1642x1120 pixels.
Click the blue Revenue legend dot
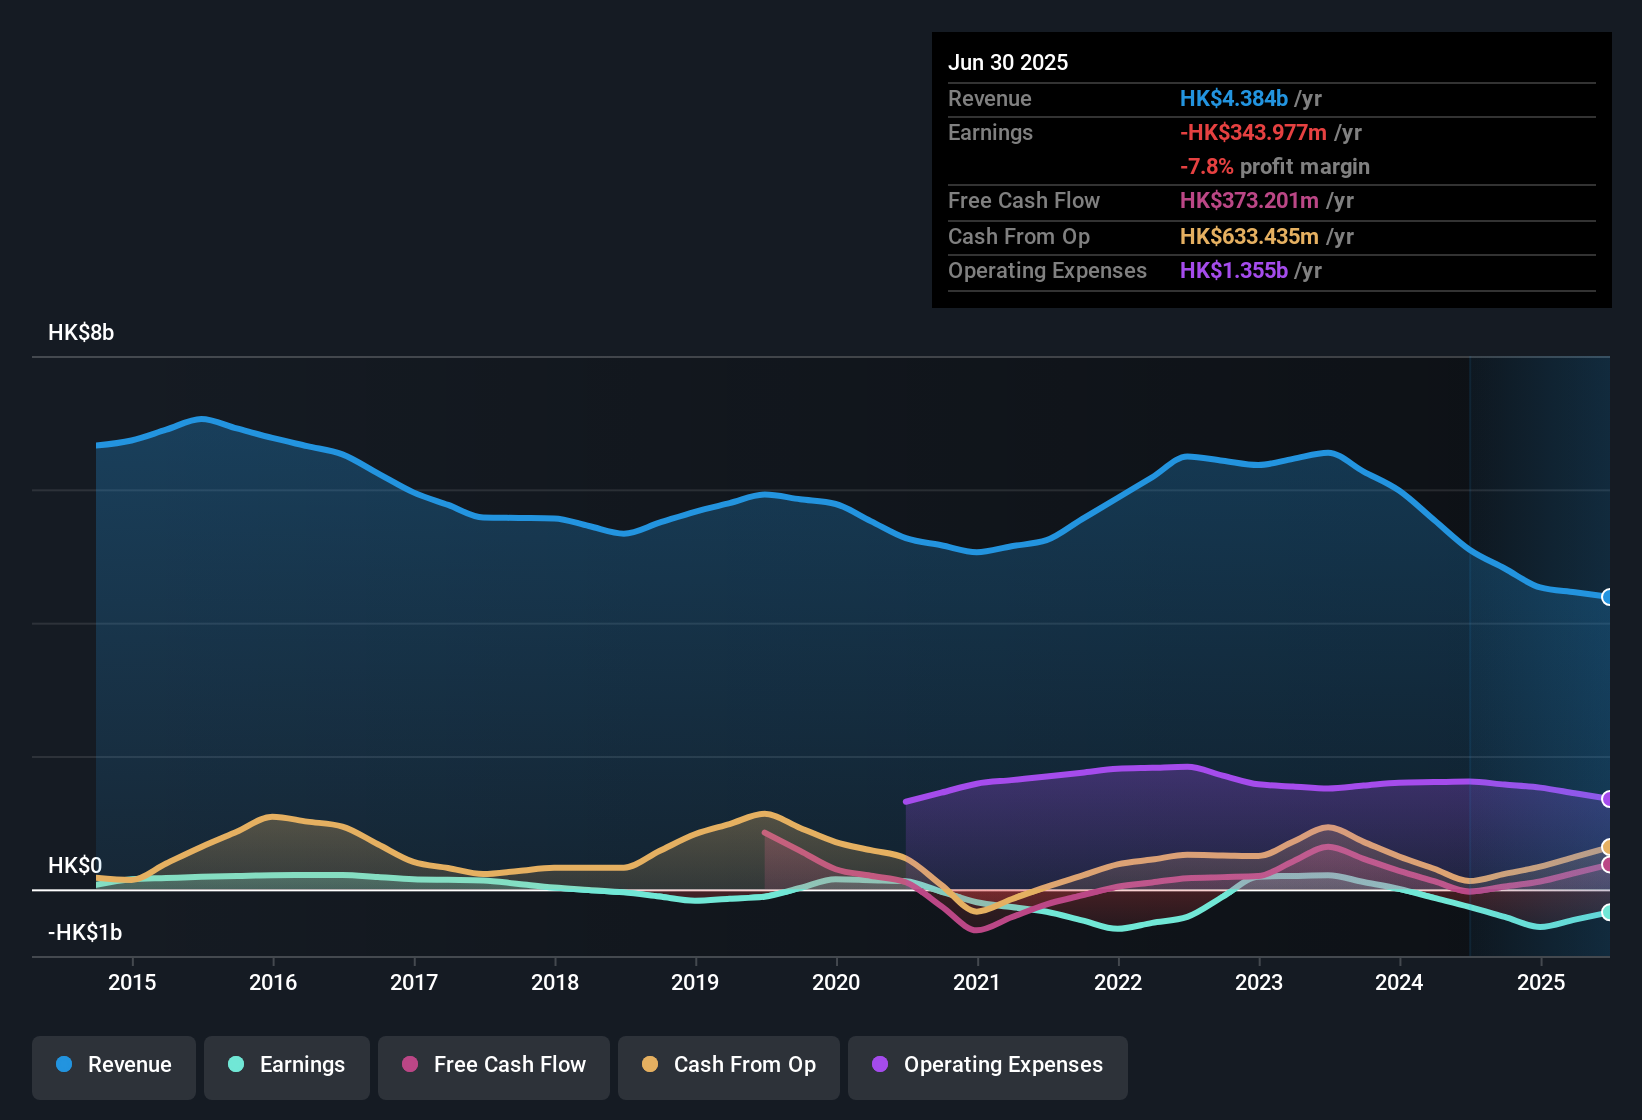click(62, 1065)
